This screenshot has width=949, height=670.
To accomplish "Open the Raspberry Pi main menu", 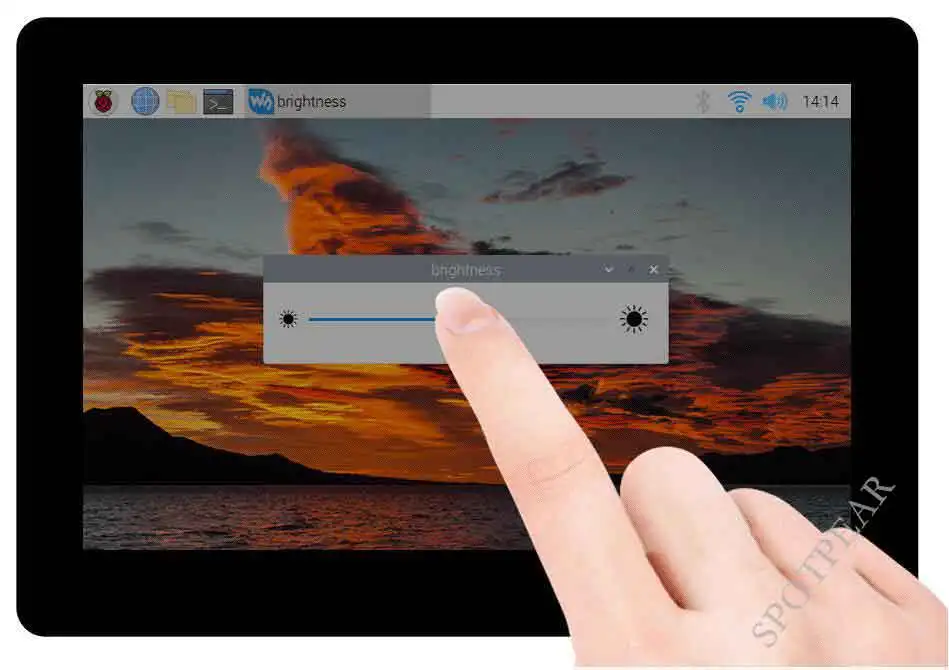I will (x=103, y=101).
